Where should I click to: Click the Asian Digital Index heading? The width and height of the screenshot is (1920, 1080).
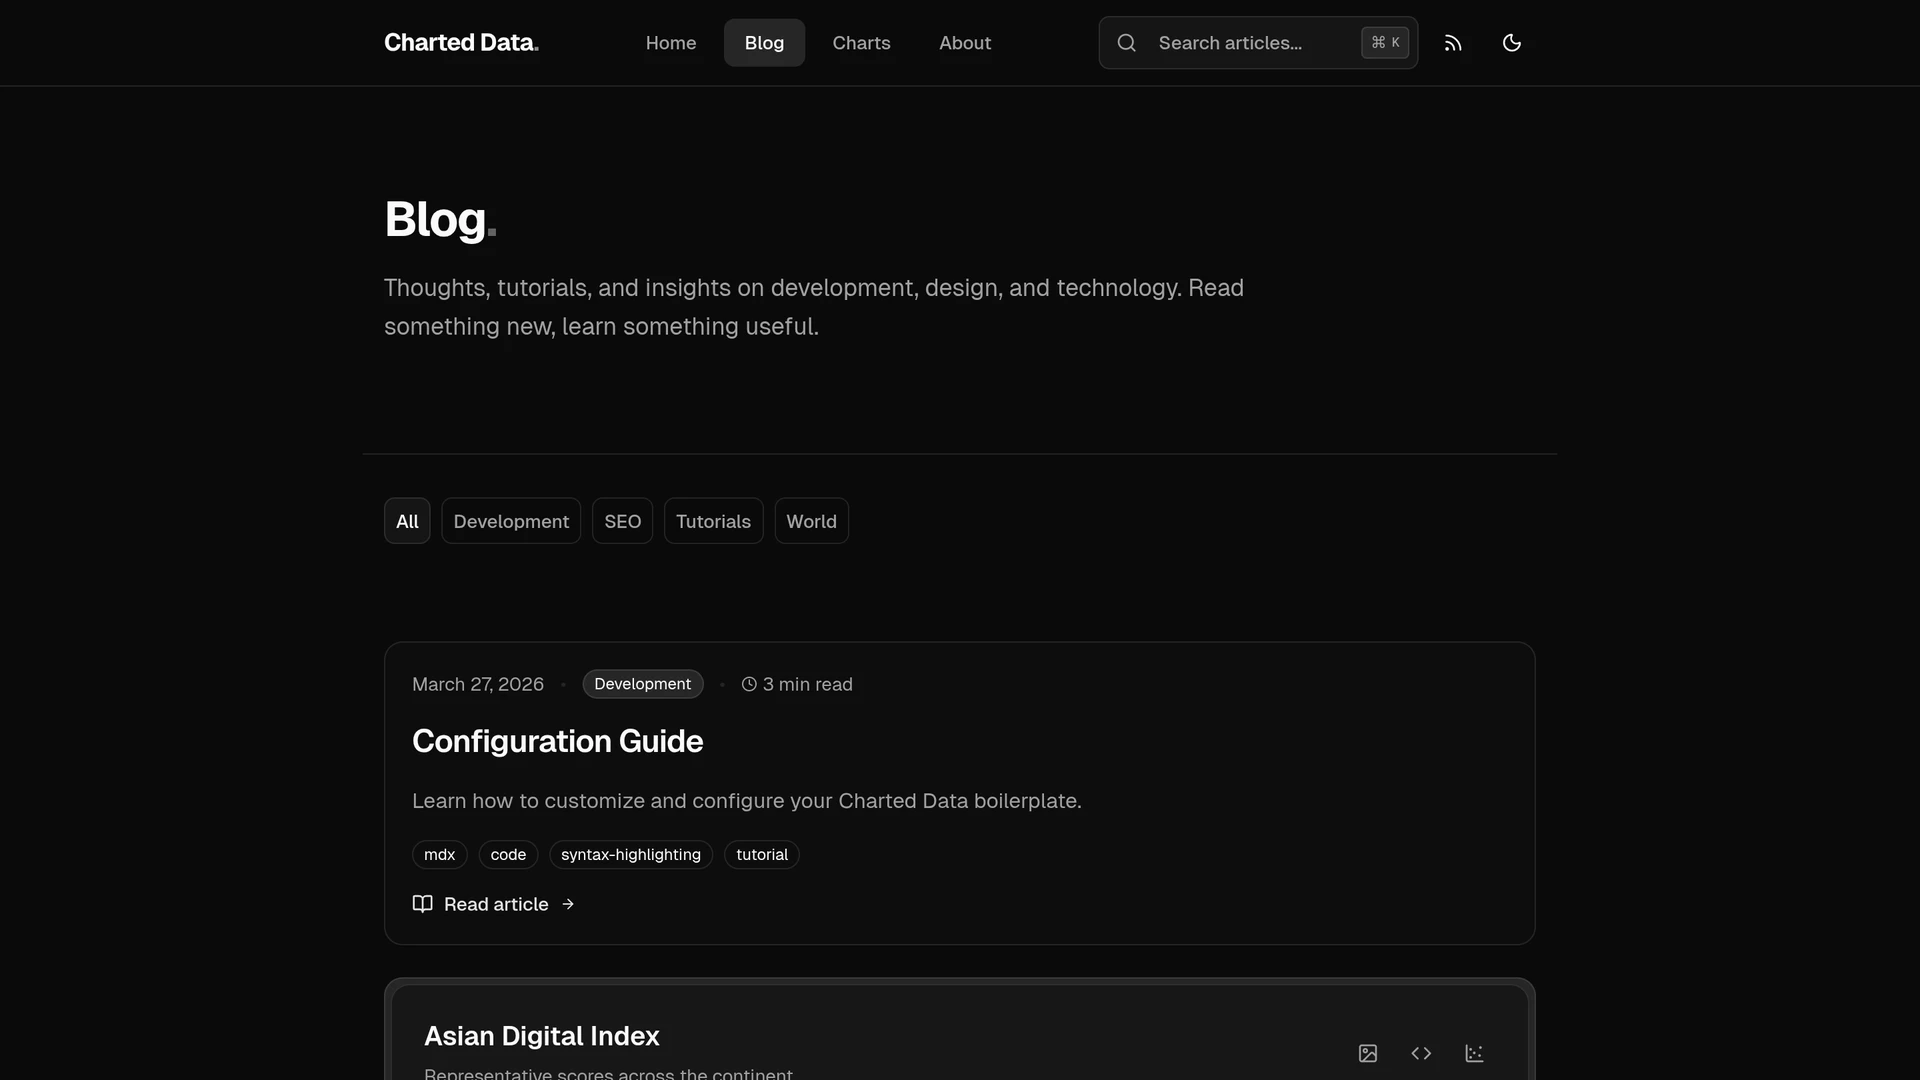tap(542, 1036)
